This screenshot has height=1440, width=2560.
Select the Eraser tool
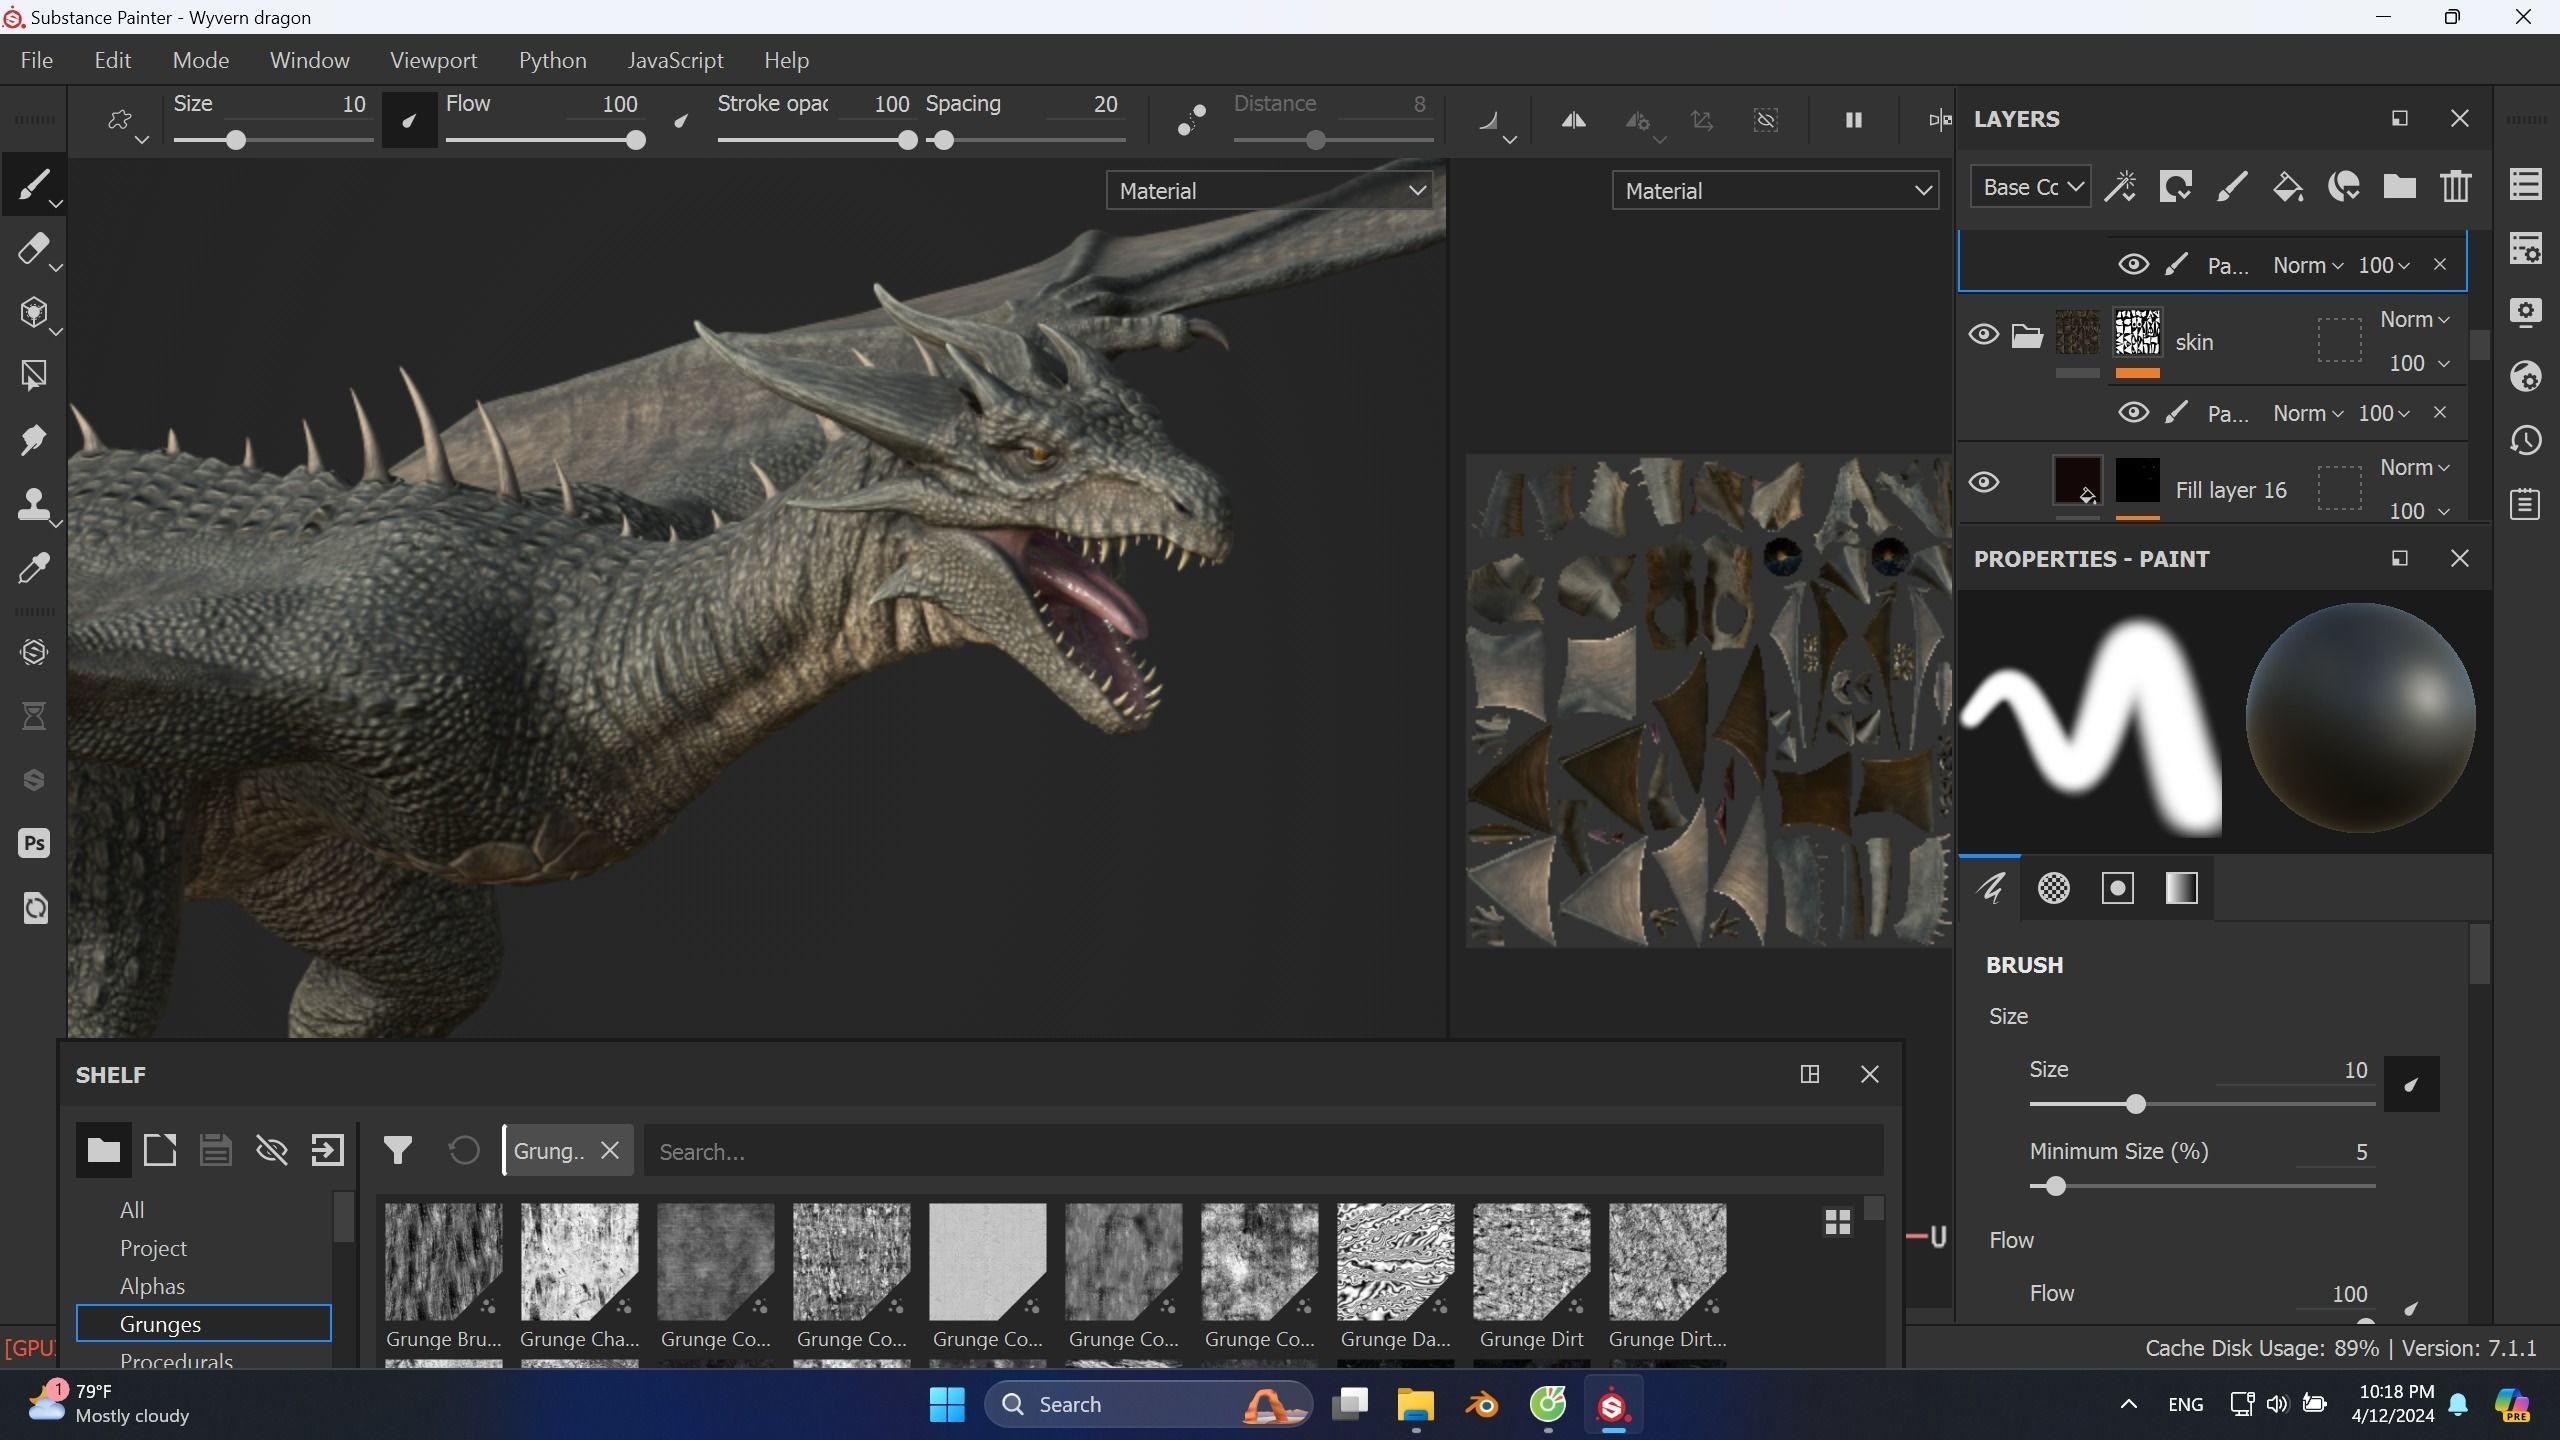pyautogui.click(x=33, y=249)
